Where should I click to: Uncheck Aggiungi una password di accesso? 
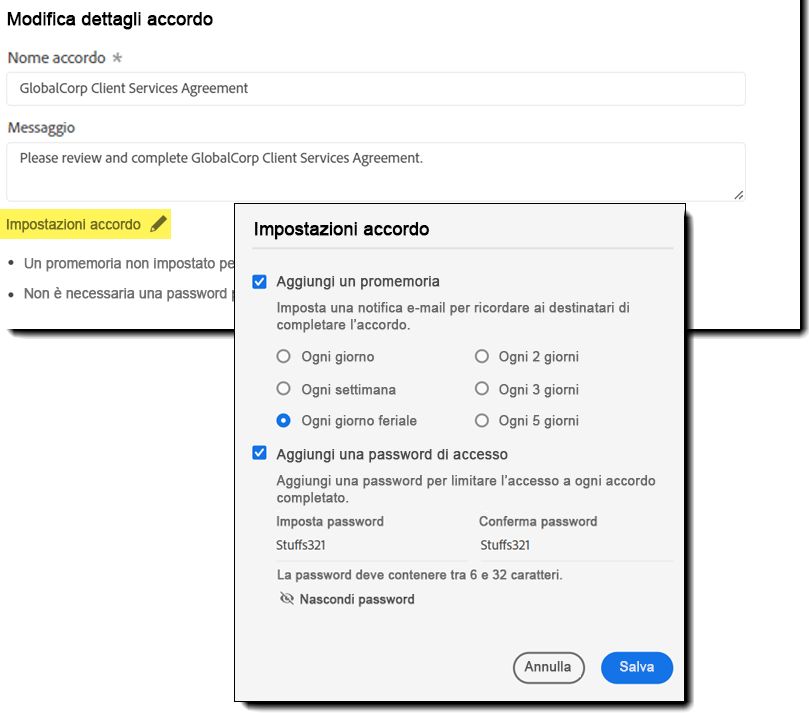pyautogui.click(x=260, y=453)
